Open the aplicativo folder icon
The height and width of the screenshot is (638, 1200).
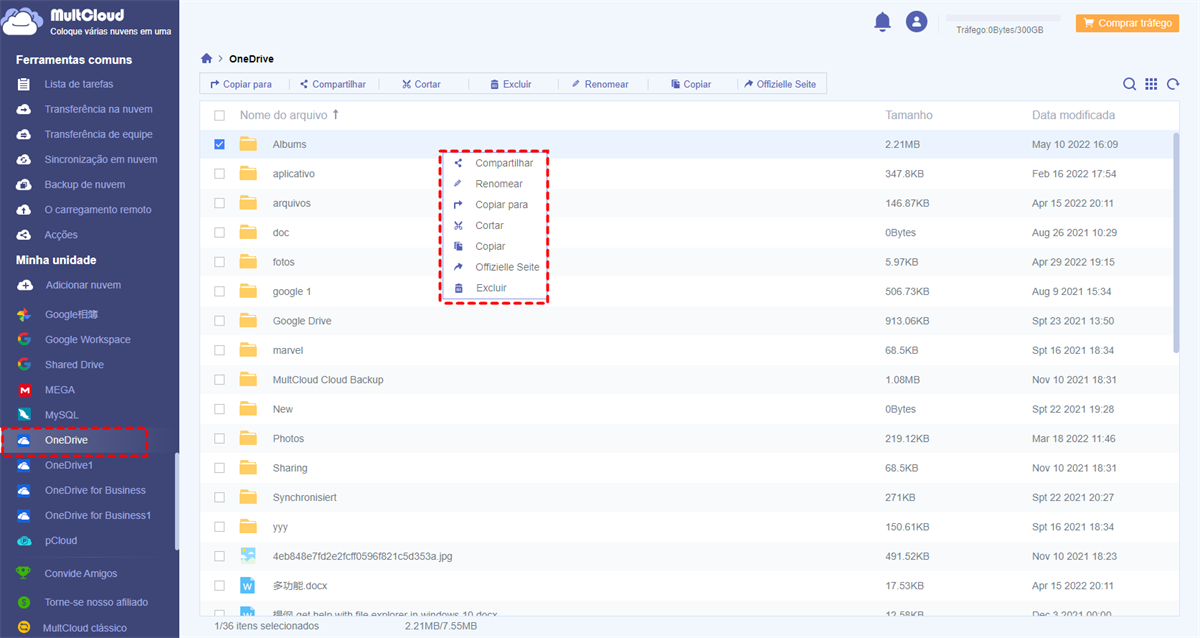[x=249, y=173]
